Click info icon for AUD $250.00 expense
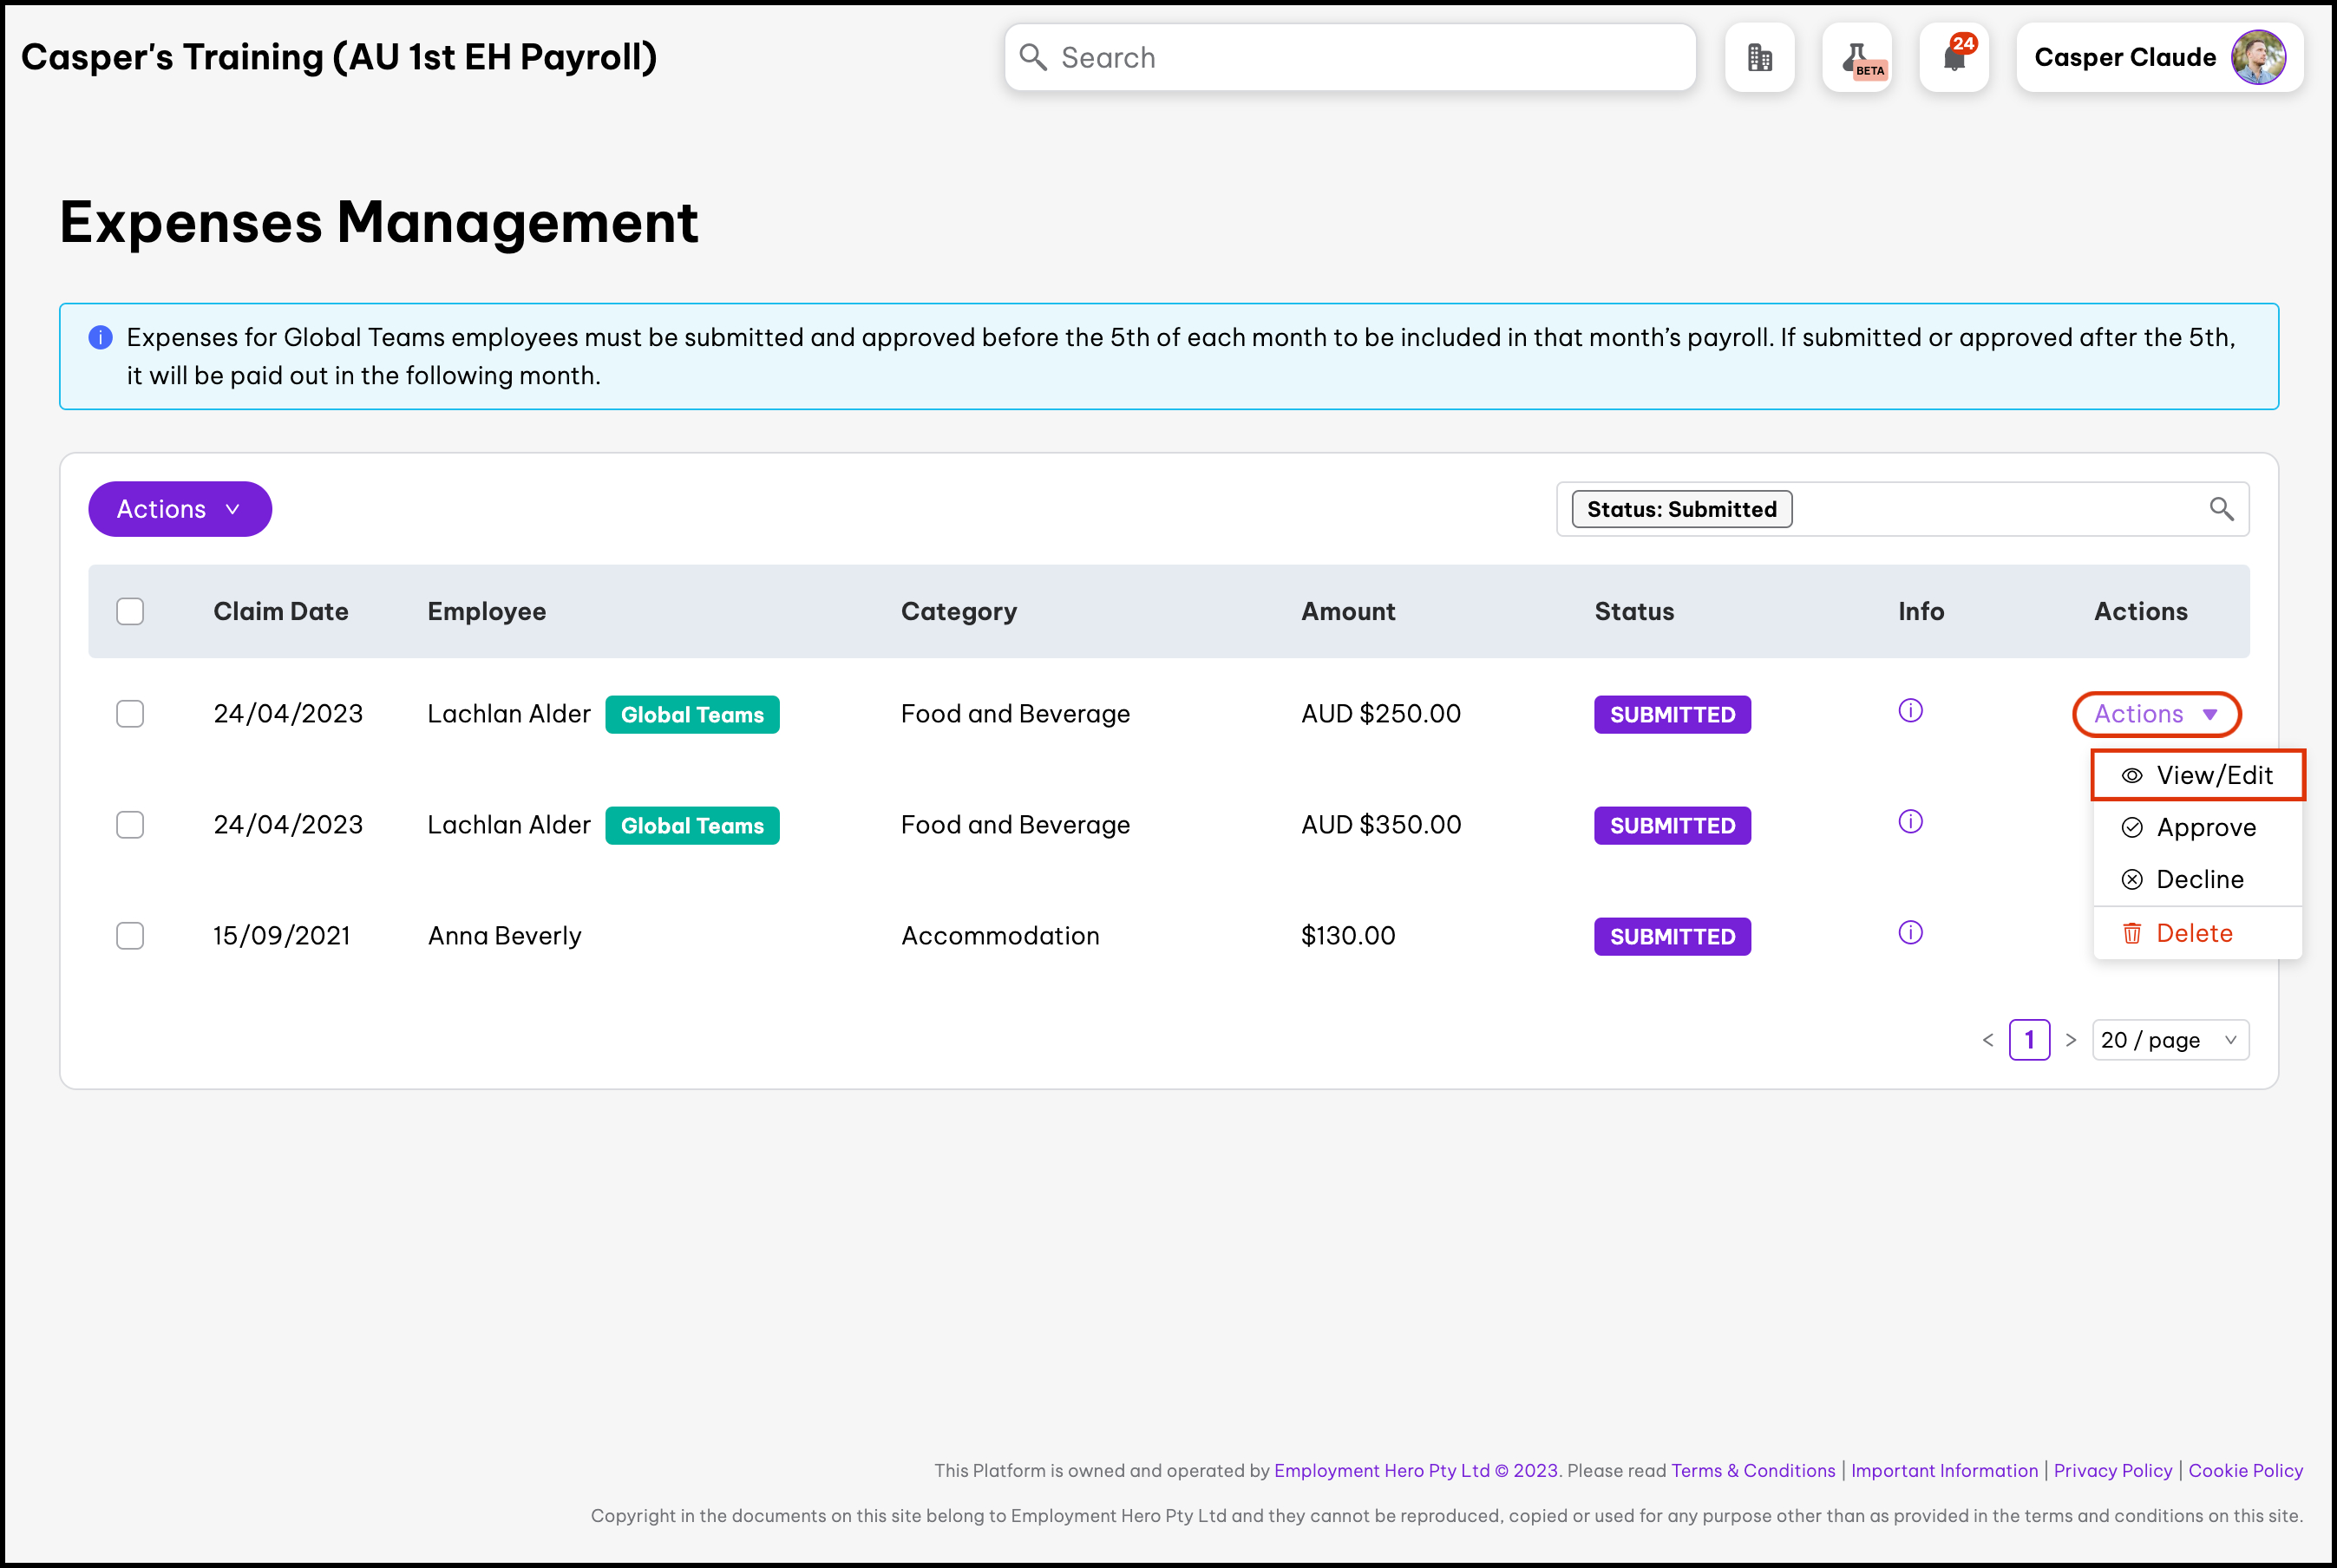 click(1910, 711)
